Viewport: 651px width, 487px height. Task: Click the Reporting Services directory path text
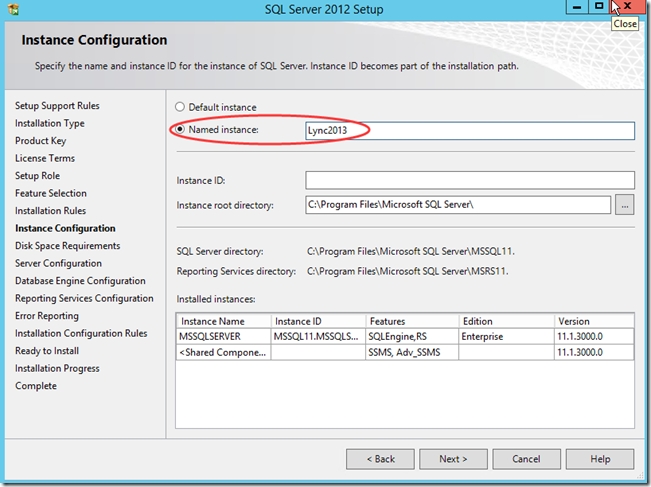(407, 272)
